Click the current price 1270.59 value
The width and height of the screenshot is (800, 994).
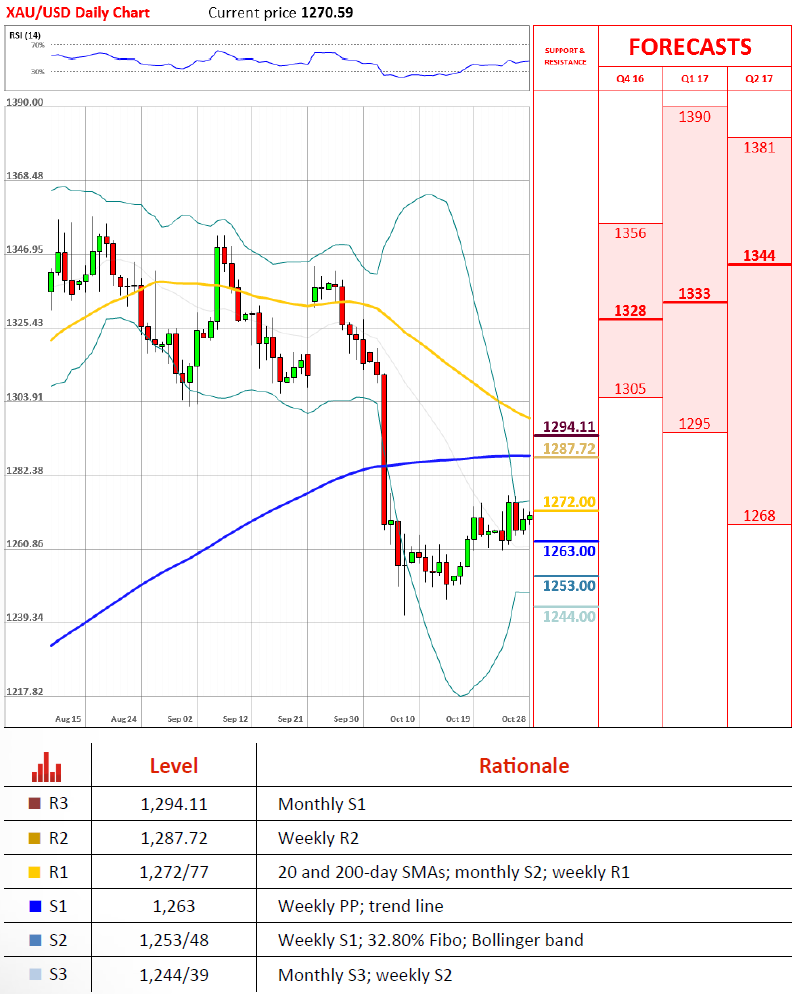pyautogui.click(x=327, y=13)
